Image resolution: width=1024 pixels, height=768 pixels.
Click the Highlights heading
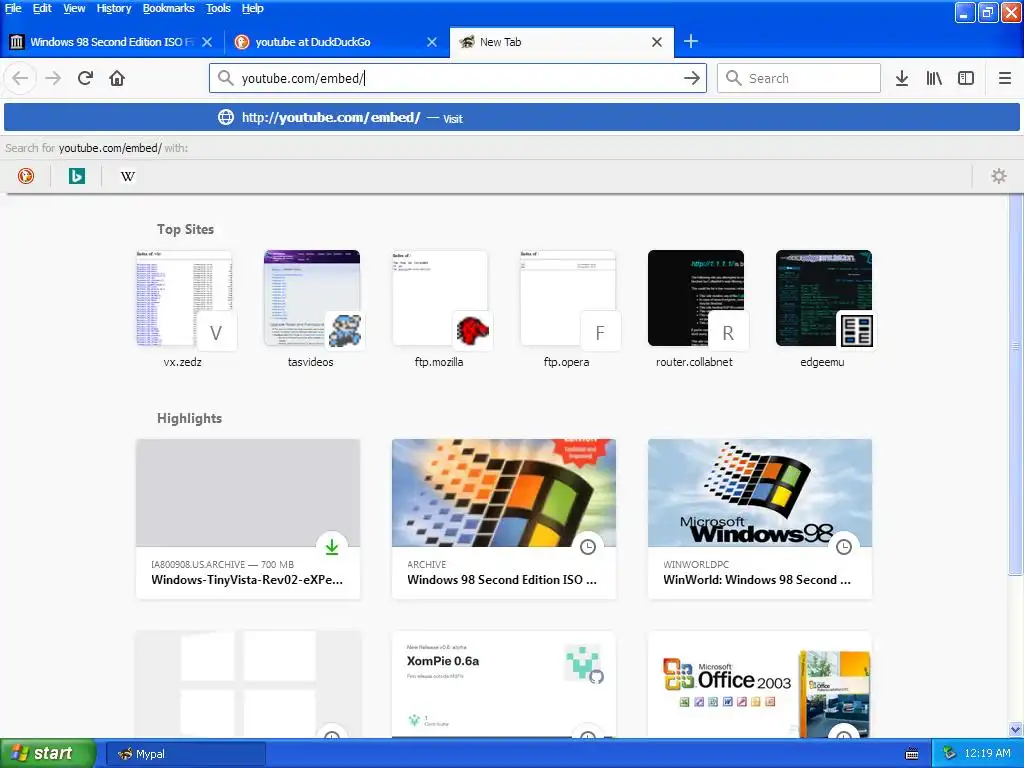tap(189, 418)
